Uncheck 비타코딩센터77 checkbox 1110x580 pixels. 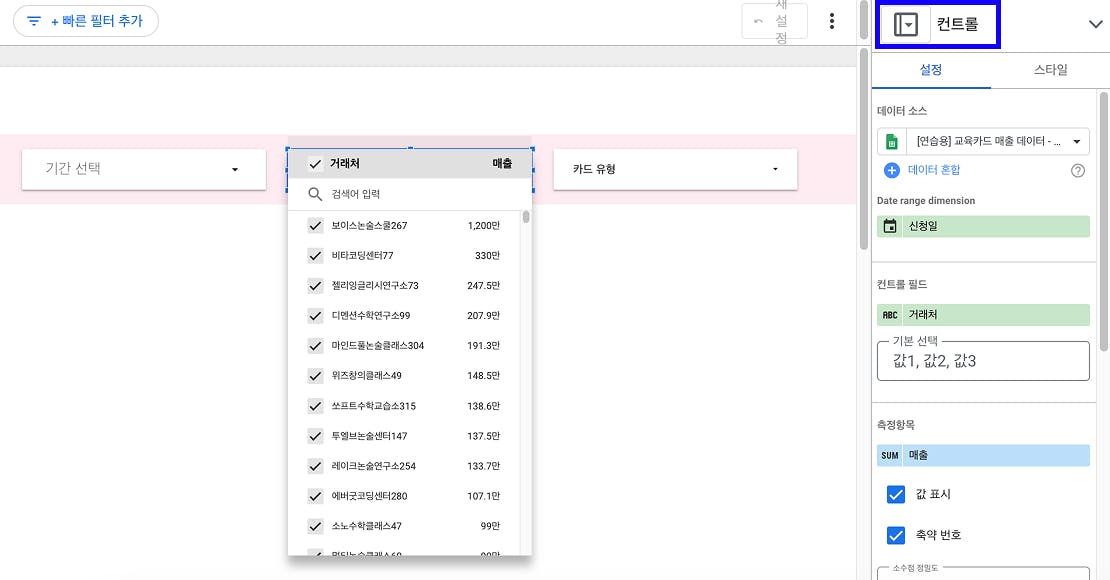point(315,256)
